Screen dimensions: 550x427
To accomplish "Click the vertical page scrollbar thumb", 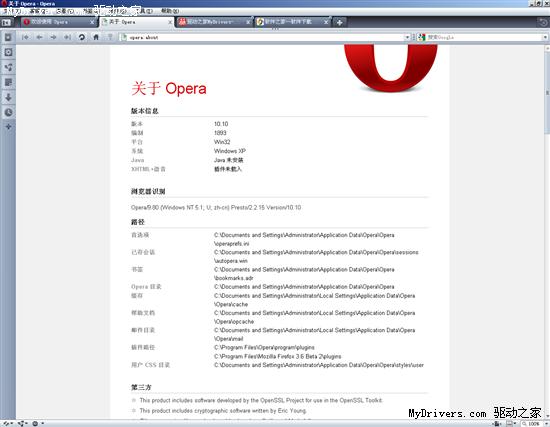I will (547, 93).
